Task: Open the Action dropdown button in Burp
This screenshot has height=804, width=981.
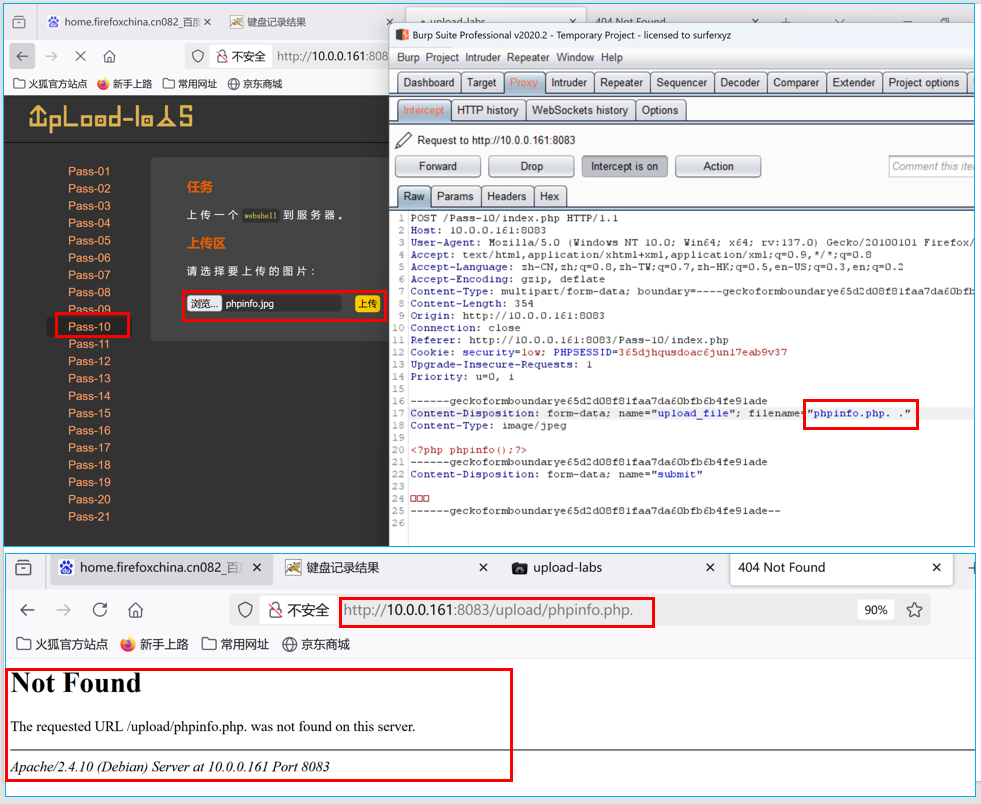Action: tap(718, 166)
